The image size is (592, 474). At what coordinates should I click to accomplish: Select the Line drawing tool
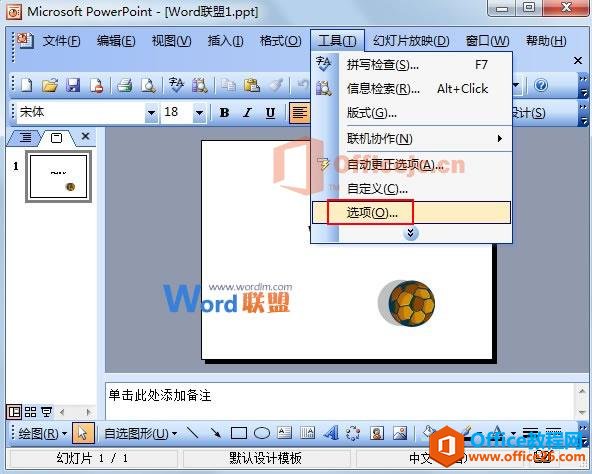[x=193, y=433]
